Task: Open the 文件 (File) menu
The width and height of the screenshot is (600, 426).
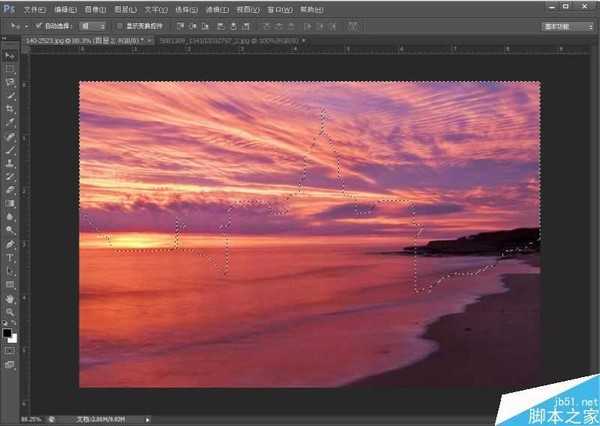Action: [x=34, y=10]
